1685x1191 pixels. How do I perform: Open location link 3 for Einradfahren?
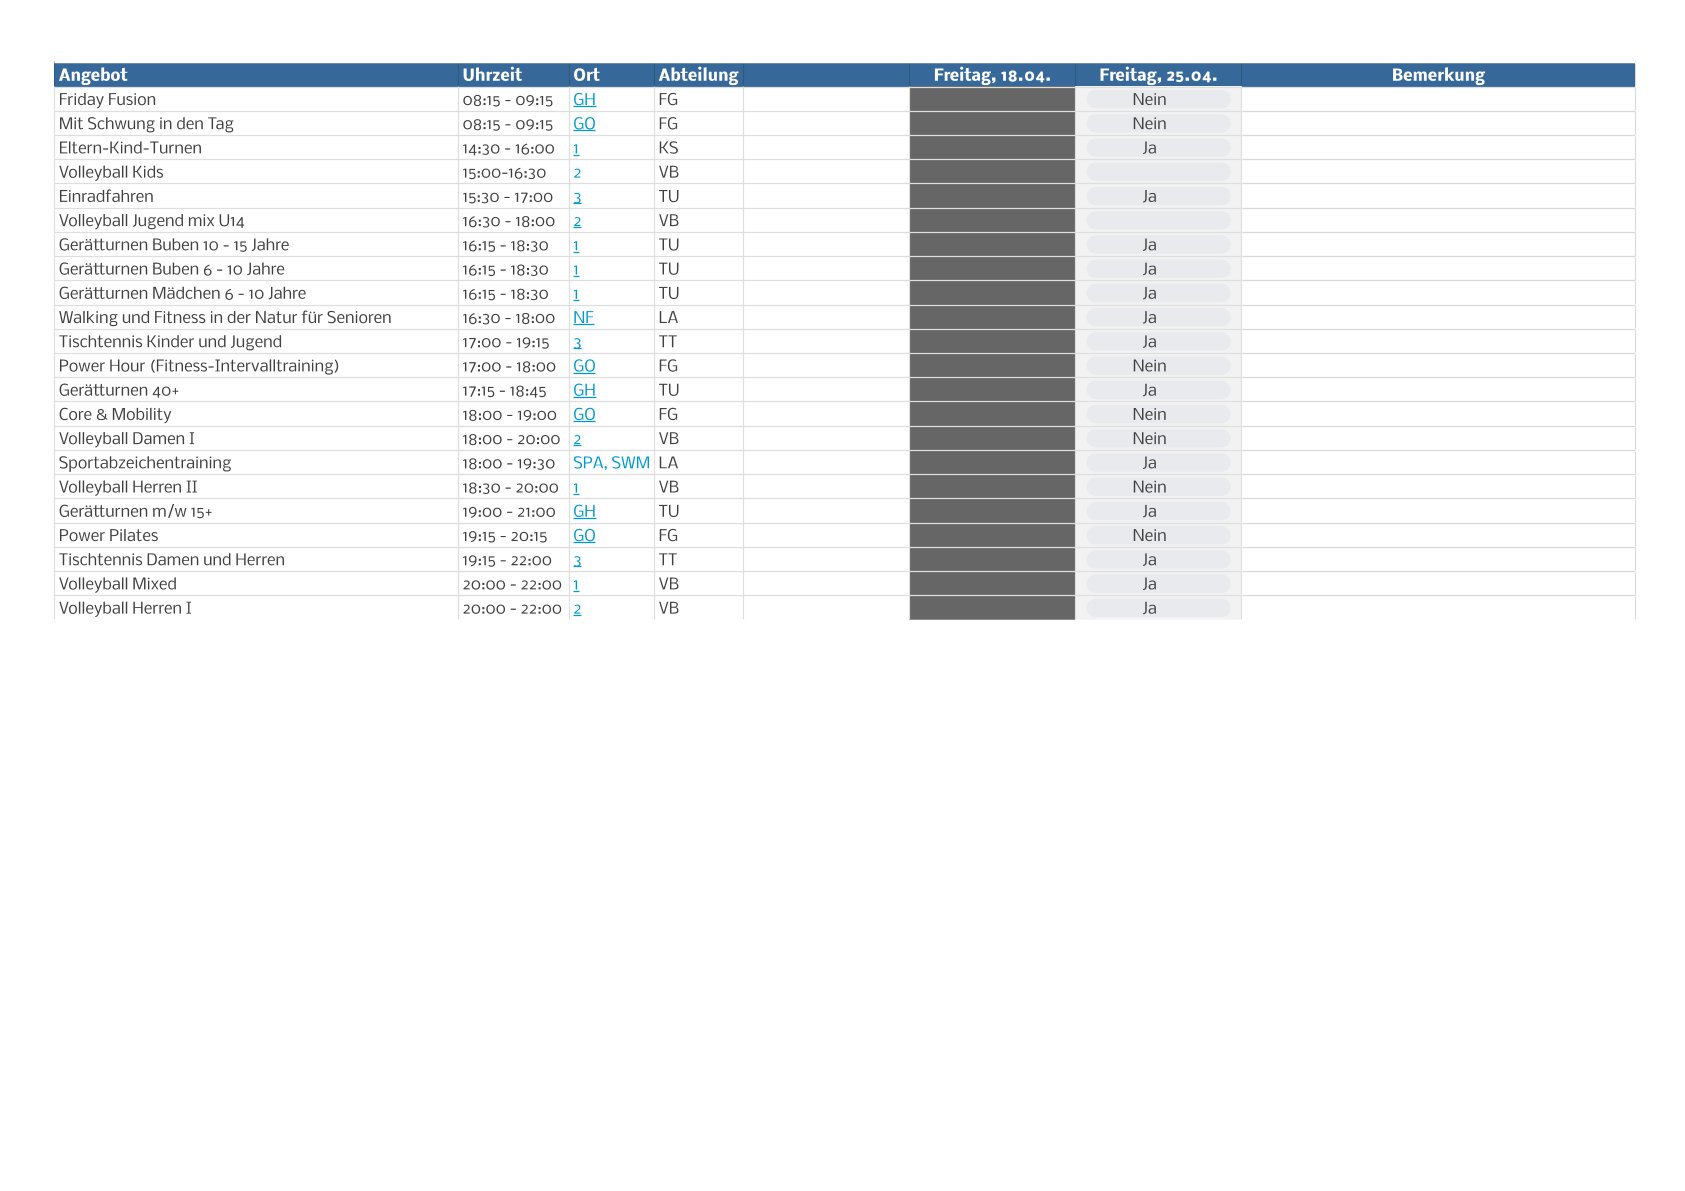pos(577,197)
